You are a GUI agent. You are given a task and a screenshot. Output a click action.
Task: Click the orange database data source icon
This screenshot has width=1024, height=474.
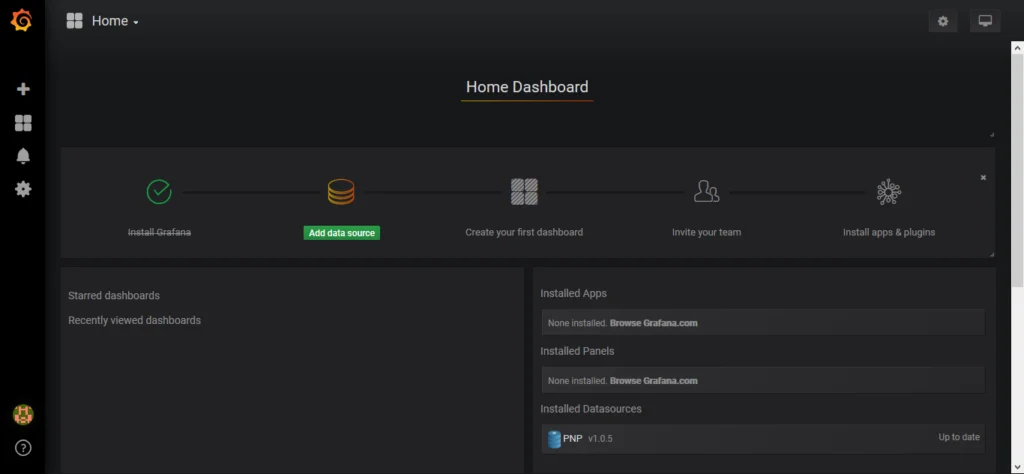341,192
